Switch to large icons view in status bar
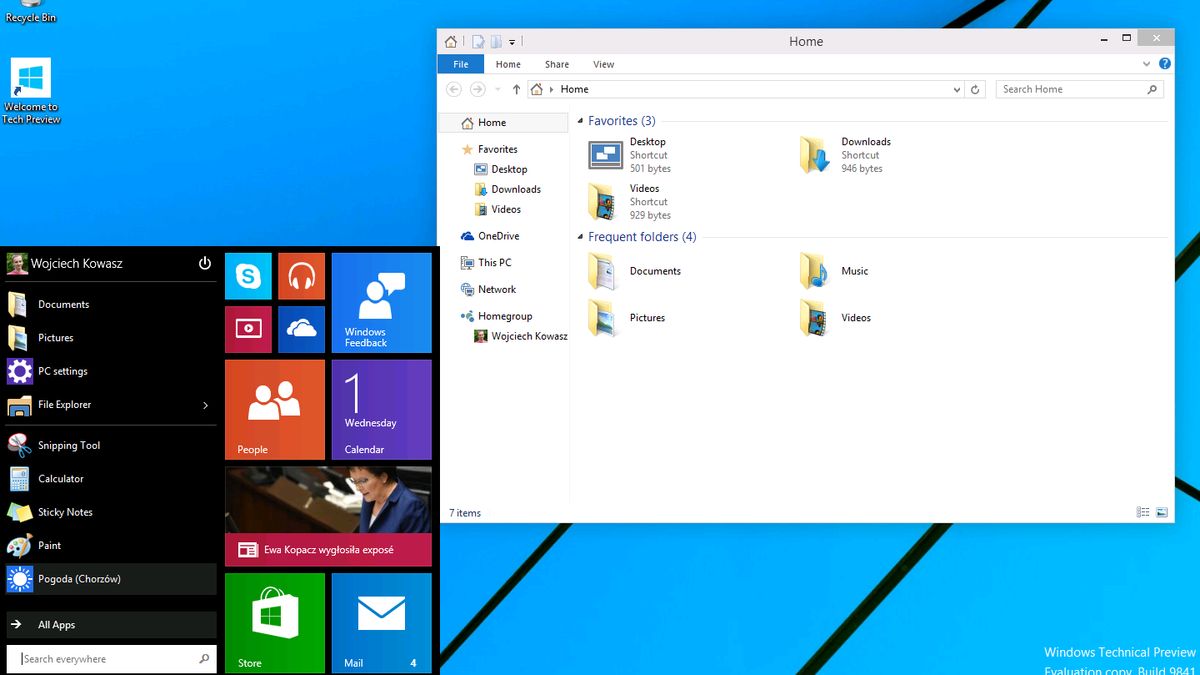1200x675 pixels. (x=1162, y=513)
